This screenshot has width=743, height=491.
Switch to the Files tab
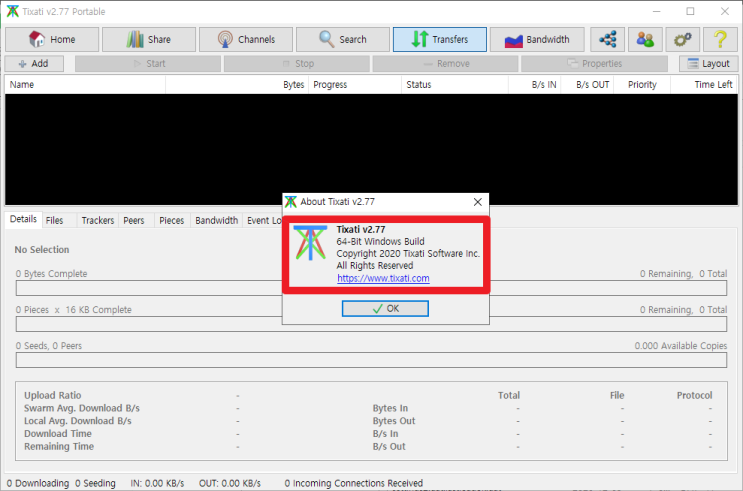point(54,220)
